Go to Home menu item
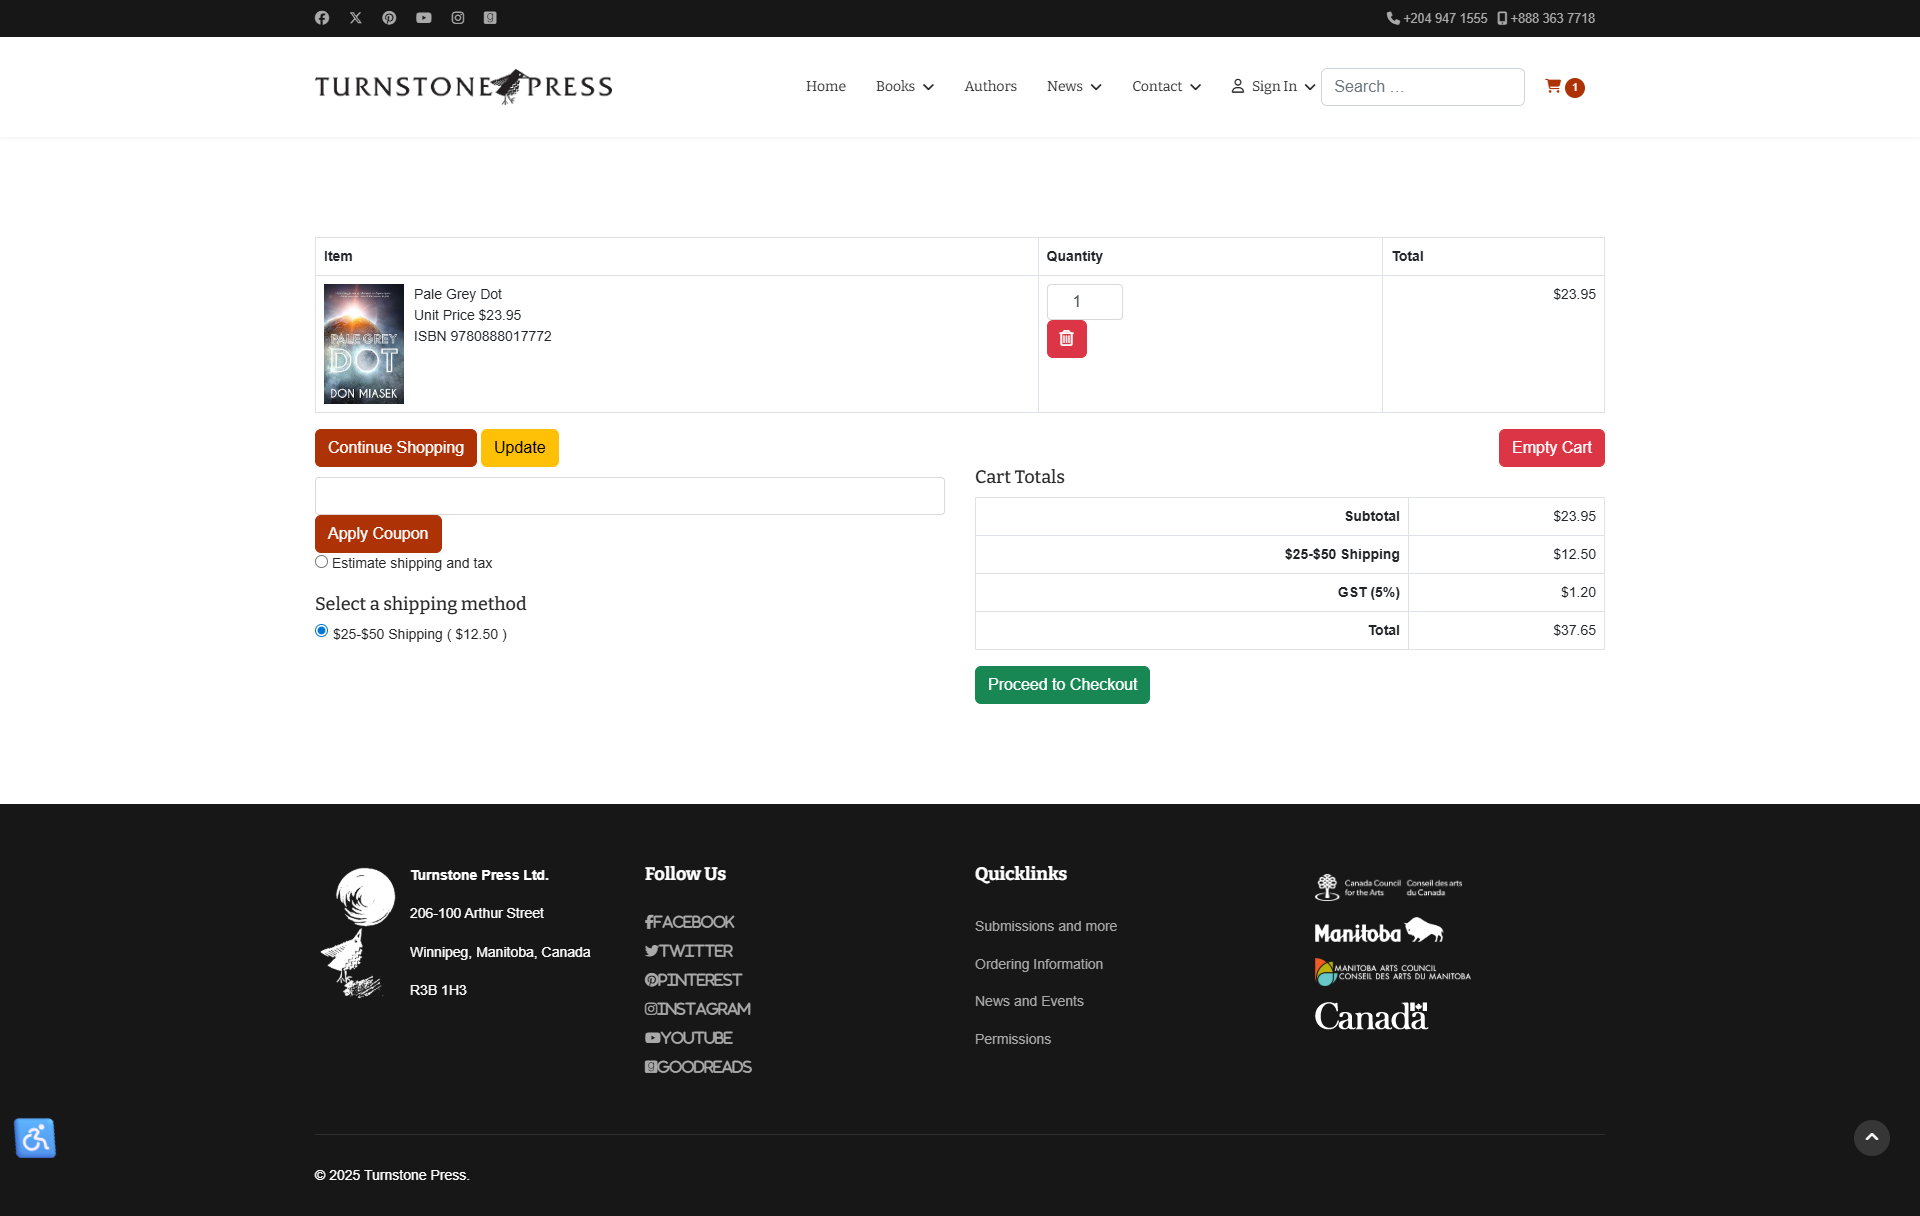 [826, 87]
